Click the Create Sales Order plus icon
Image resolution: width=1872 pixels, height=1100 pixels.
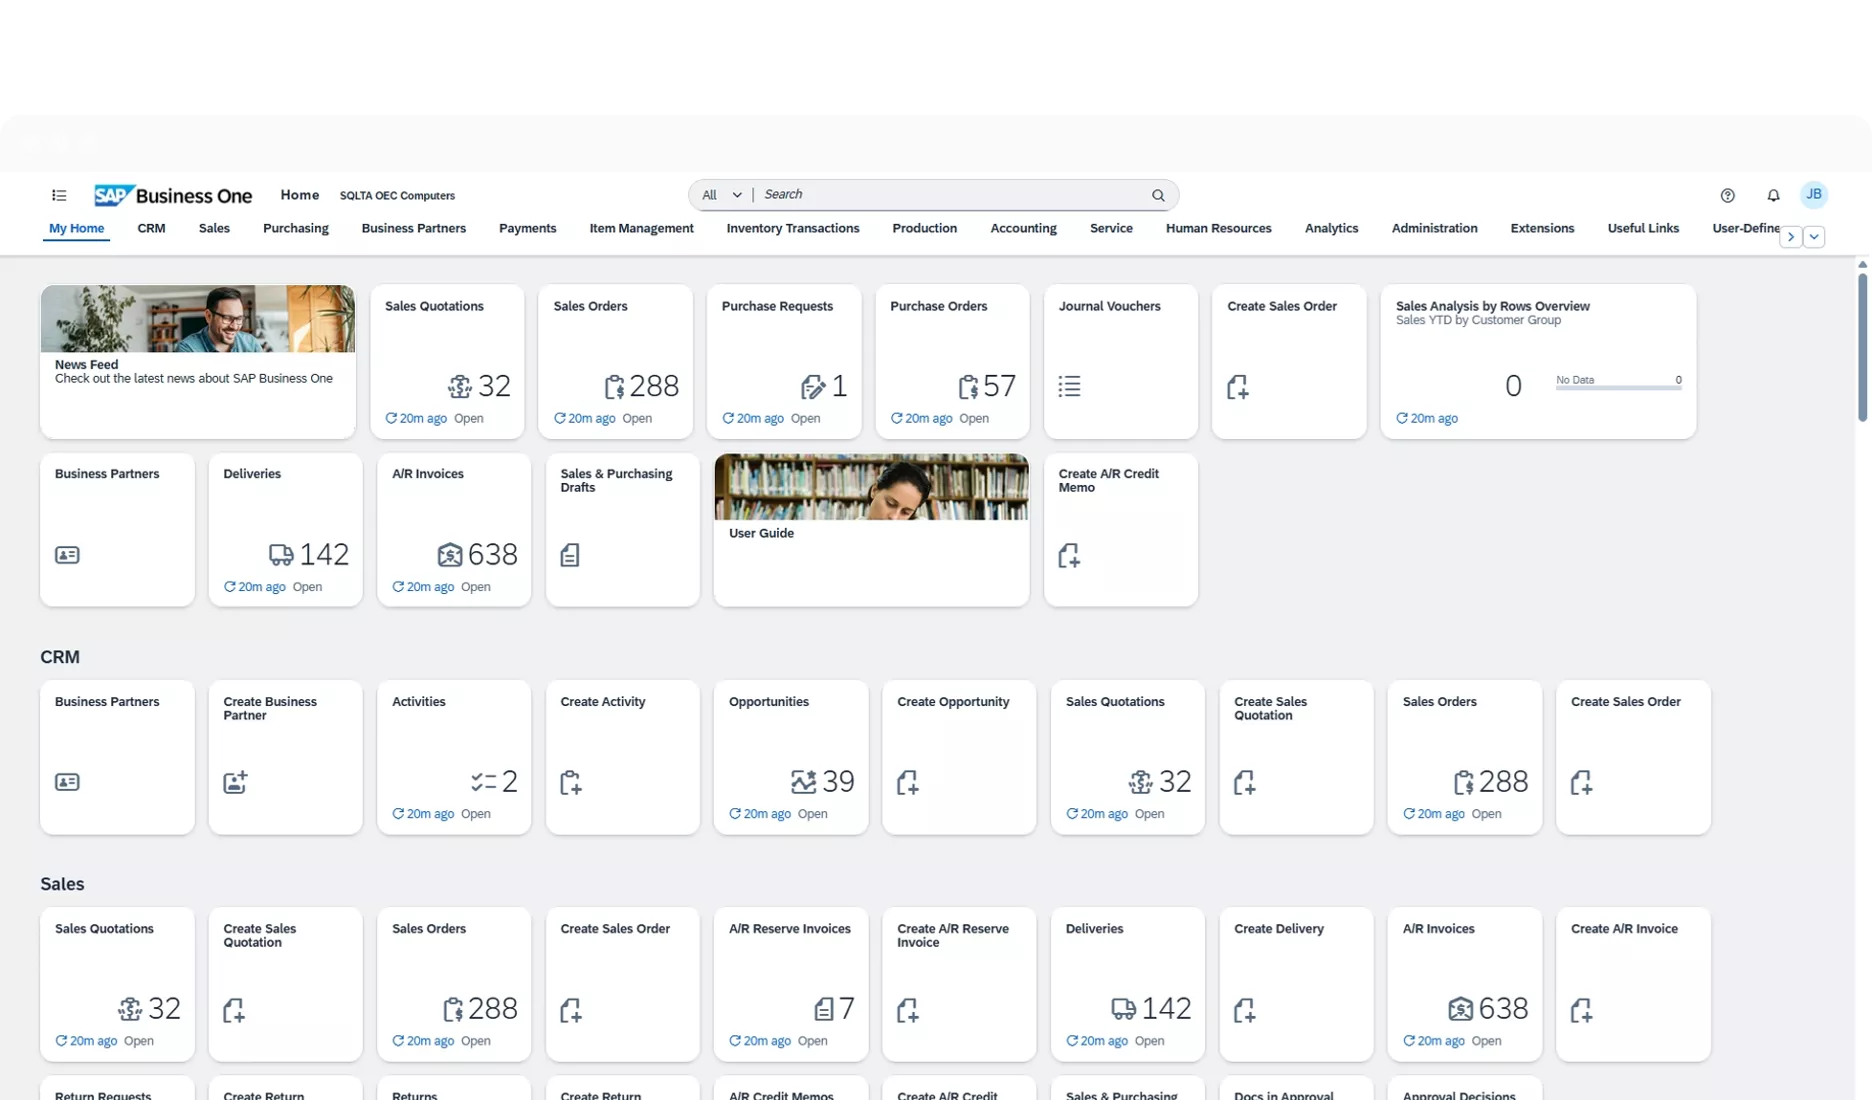[x=1238, y=386]
